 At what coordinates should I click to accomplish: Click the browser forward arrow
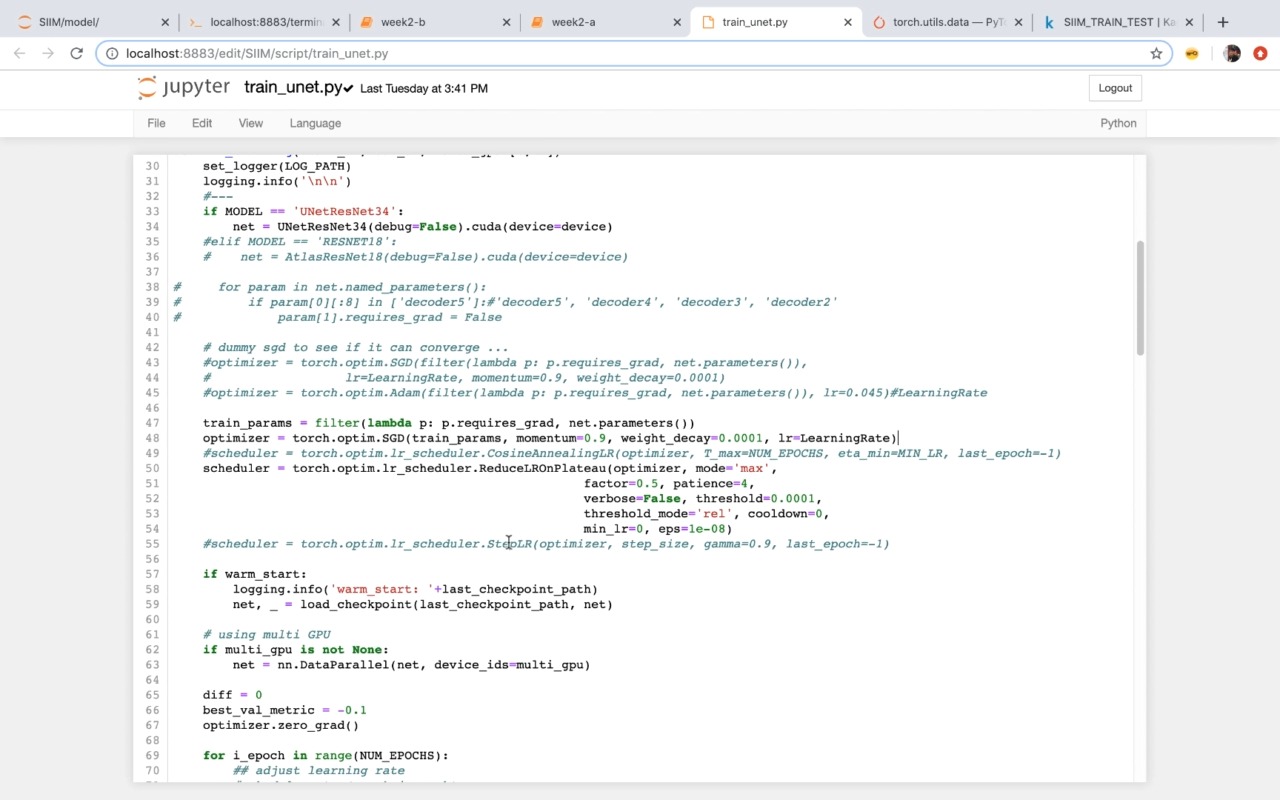tap(47, 53)
